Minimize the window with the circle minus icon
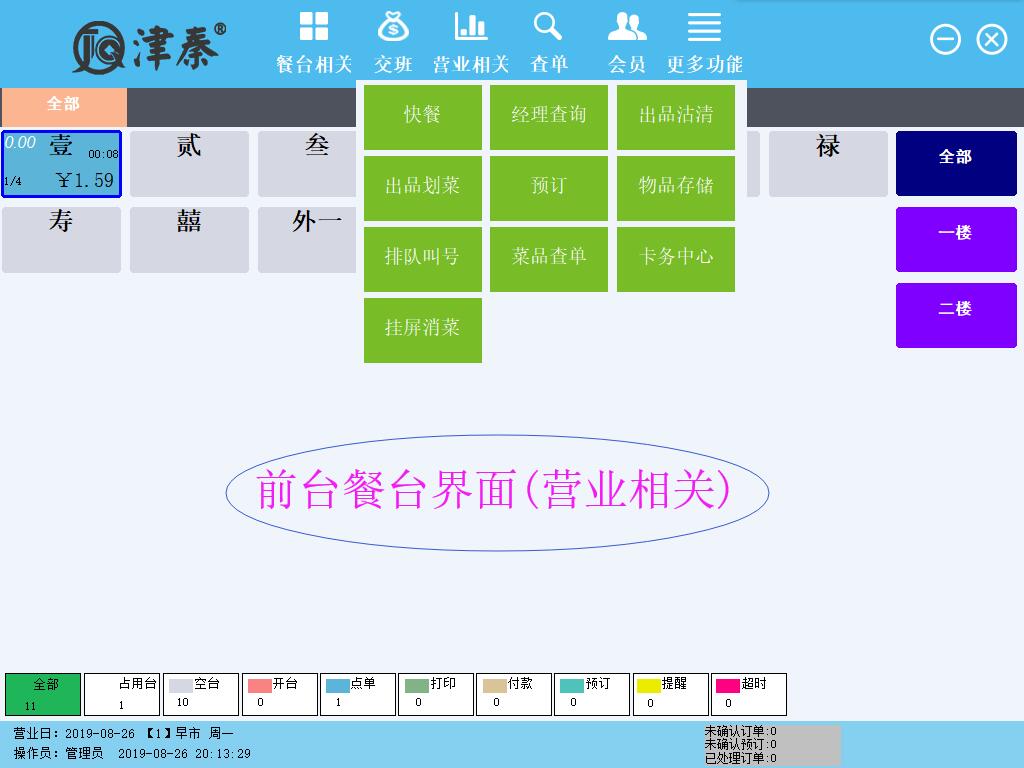This screenshot has height=768, width=1024. pos(945,39)
